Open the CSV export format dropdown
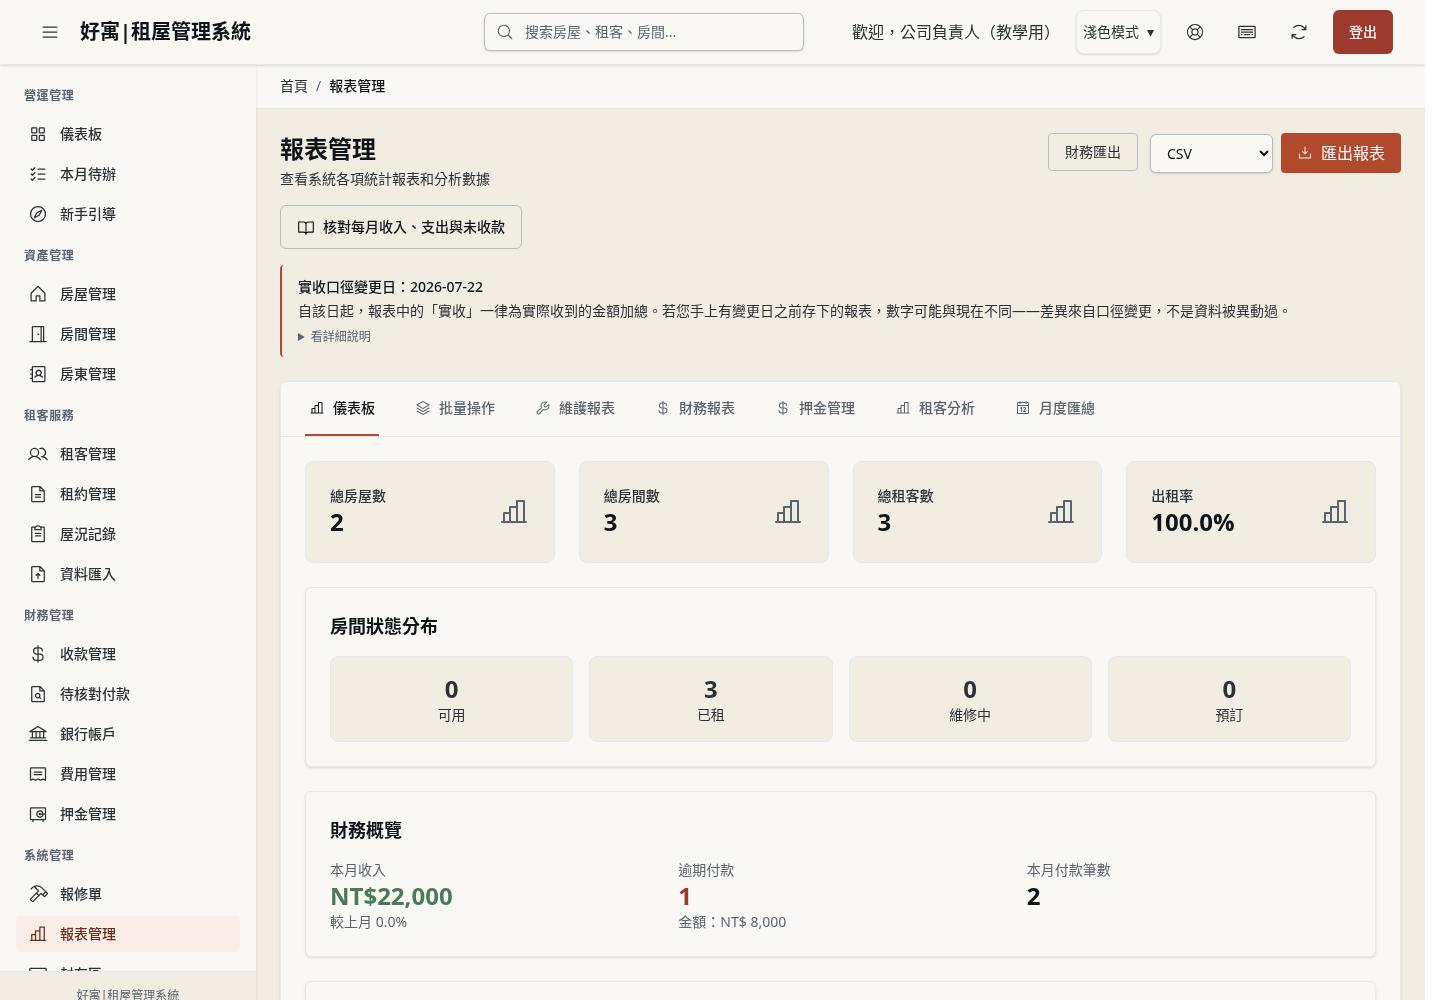 [x=1211, y=153]
